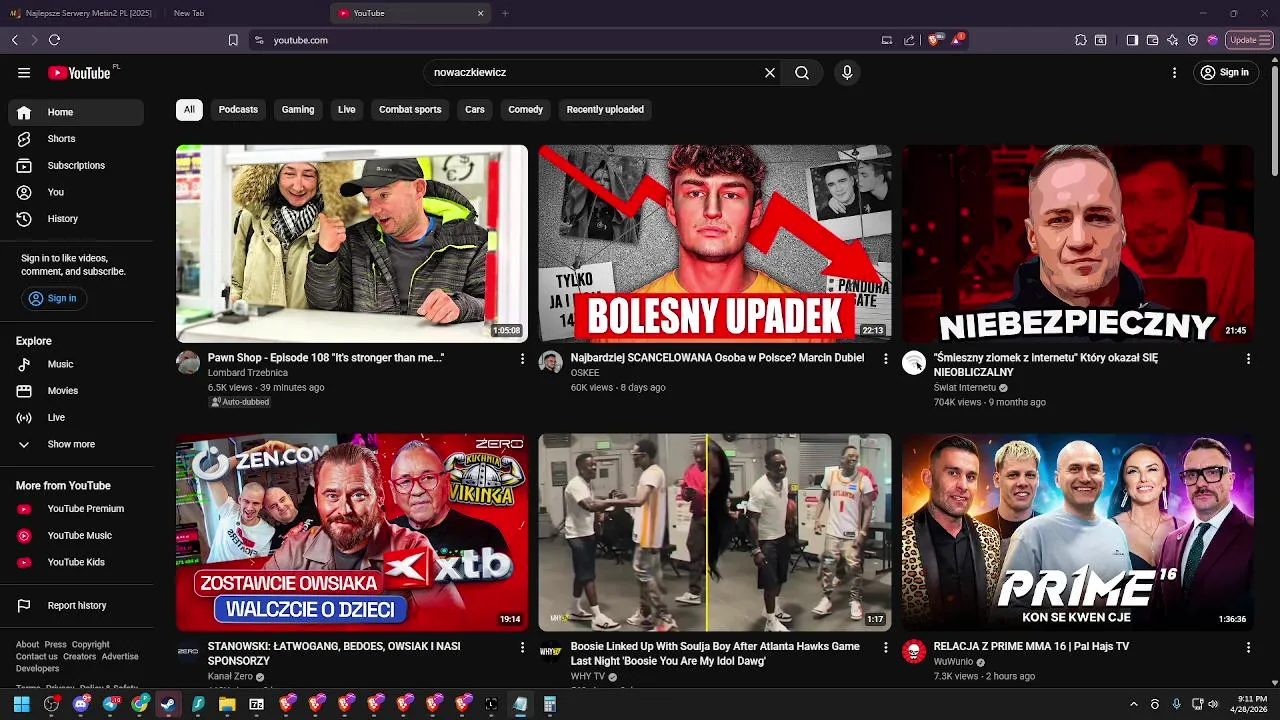Viewport: 1280px width, 720px height.
Task: Open the YouTube Music icon in sidebar
Action: [x=24, y=535]
